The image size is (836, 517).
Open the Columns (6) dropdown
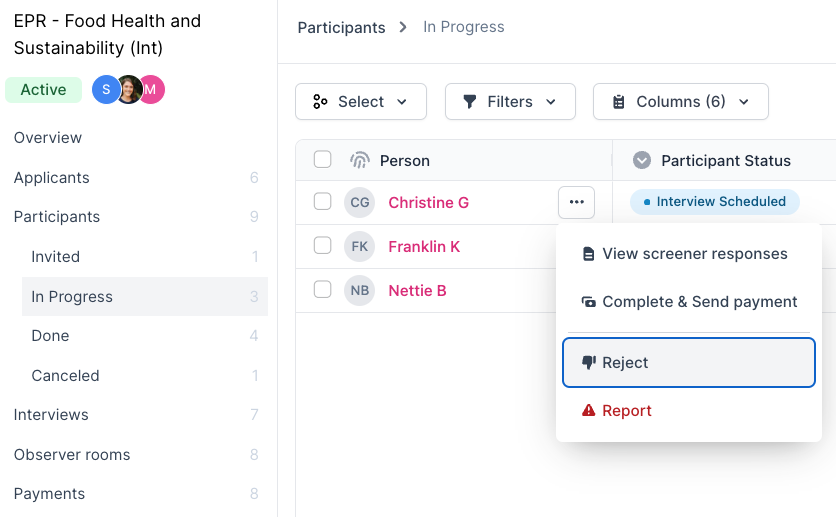tap(680, 101)
